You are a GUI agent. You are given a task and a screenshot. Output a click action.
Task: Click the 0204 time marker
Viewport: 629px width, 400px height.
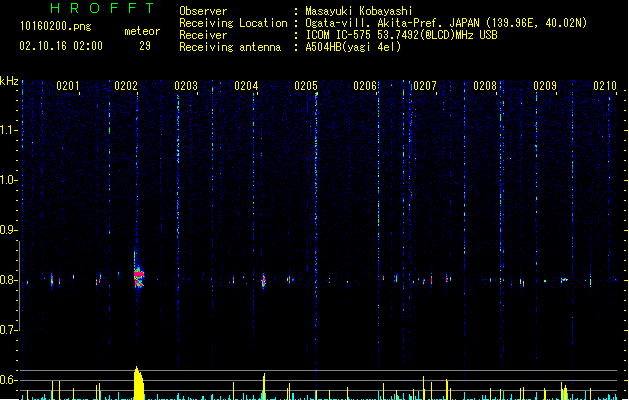point(246,86)
